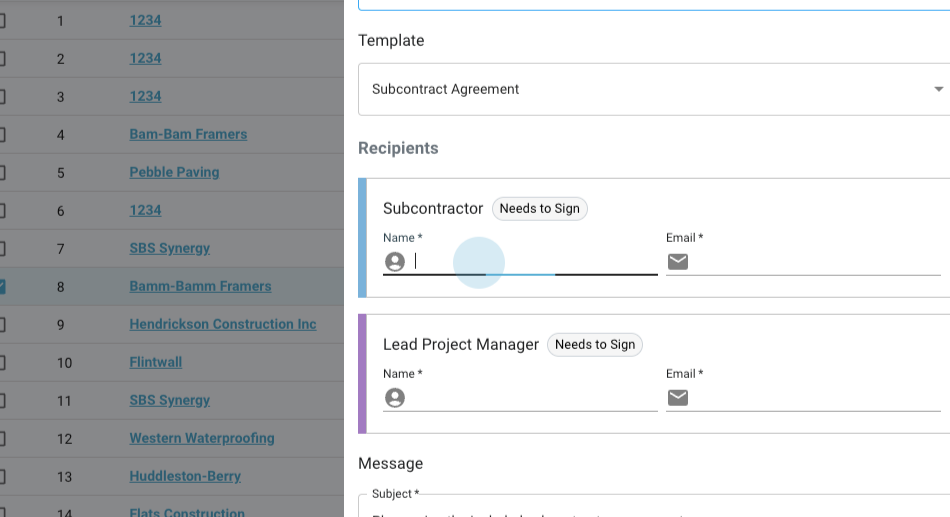Click the Subcontractor email envelope icon
950x517 pixels.
(x=678, y=262)
